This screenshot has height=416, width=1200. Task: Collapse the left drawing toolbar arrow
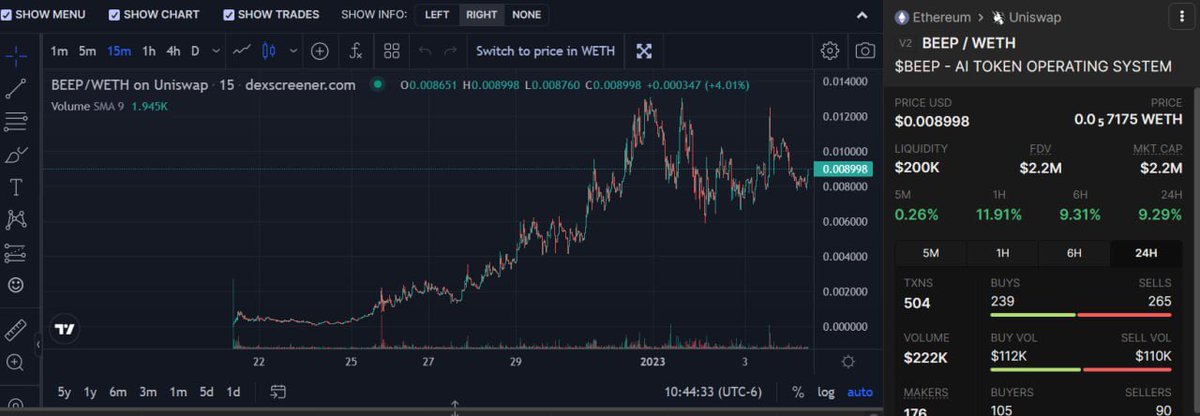coord(38,344)
